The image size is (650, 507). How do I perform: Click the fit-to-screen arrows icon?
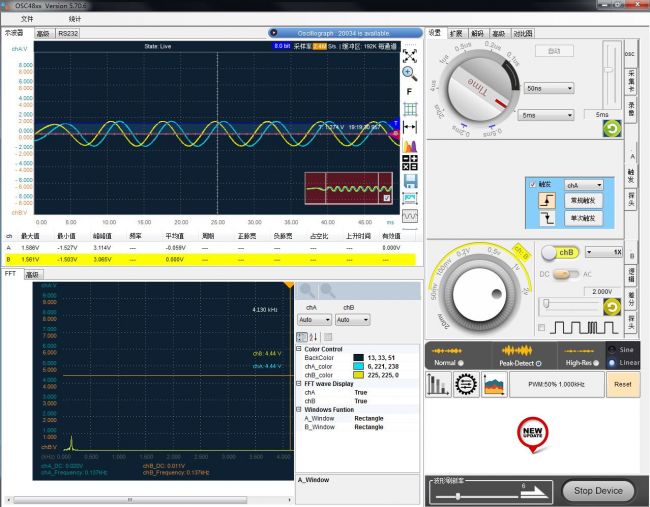pos(410,56)
